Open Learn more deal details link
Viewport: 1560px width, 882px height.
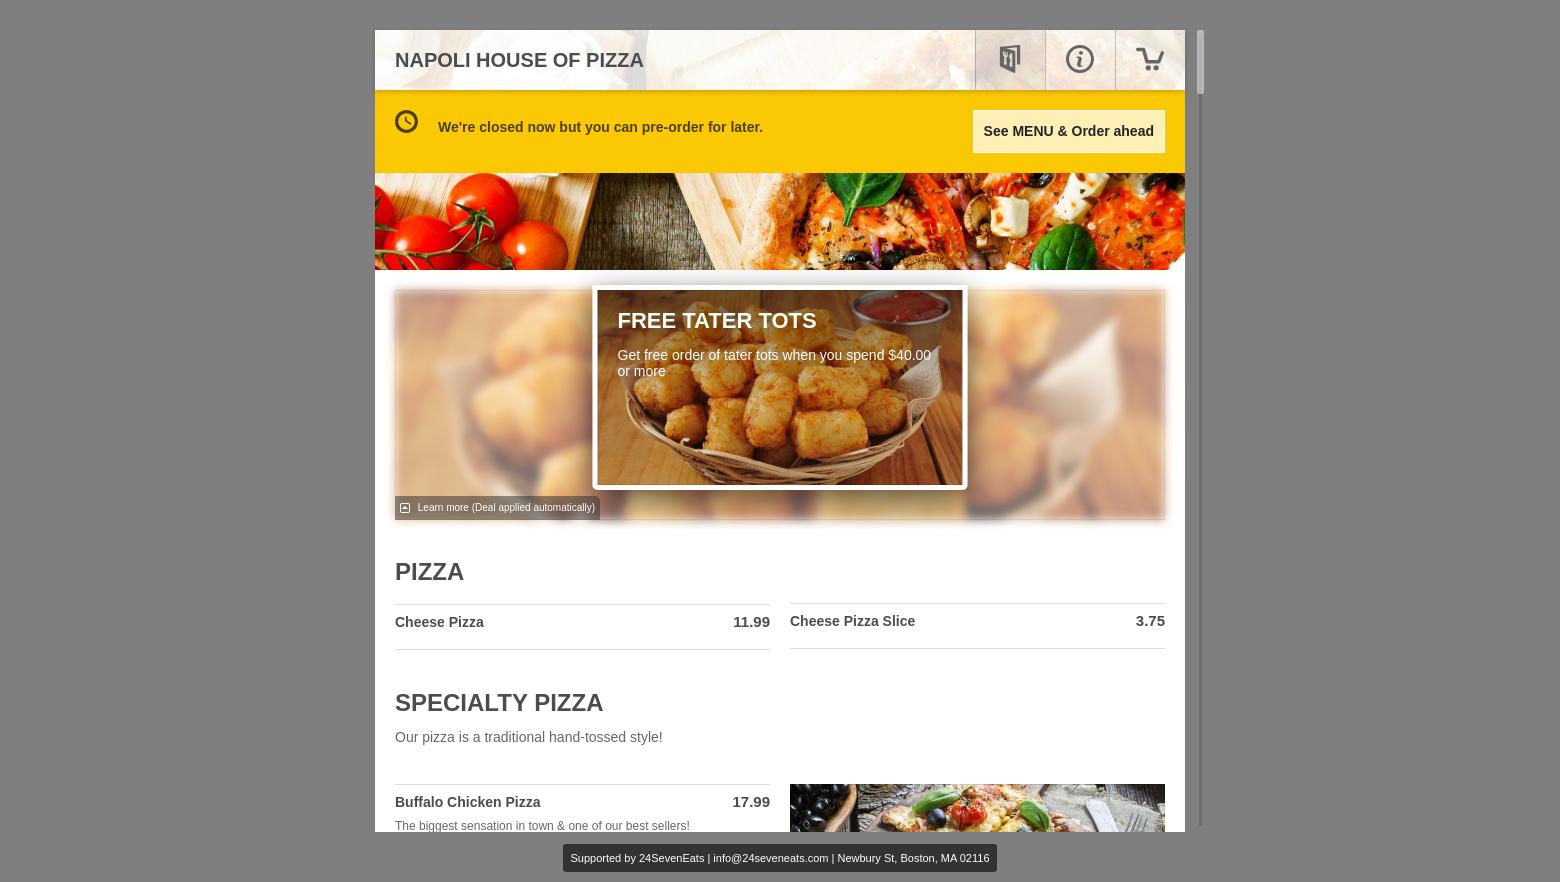point(506,508)
